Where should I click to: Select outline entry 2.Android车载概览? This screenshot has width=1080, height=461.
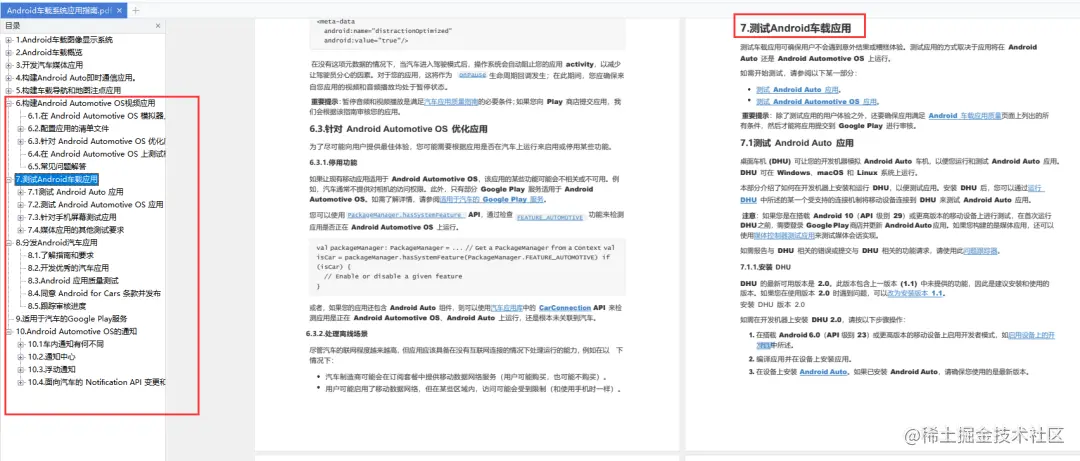49,52
